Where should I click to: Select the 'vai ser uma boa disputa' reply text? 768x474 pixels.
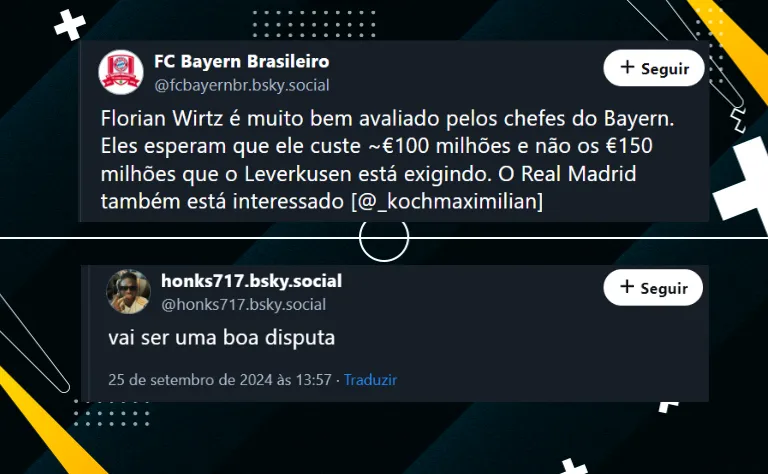tap(221, 337)
